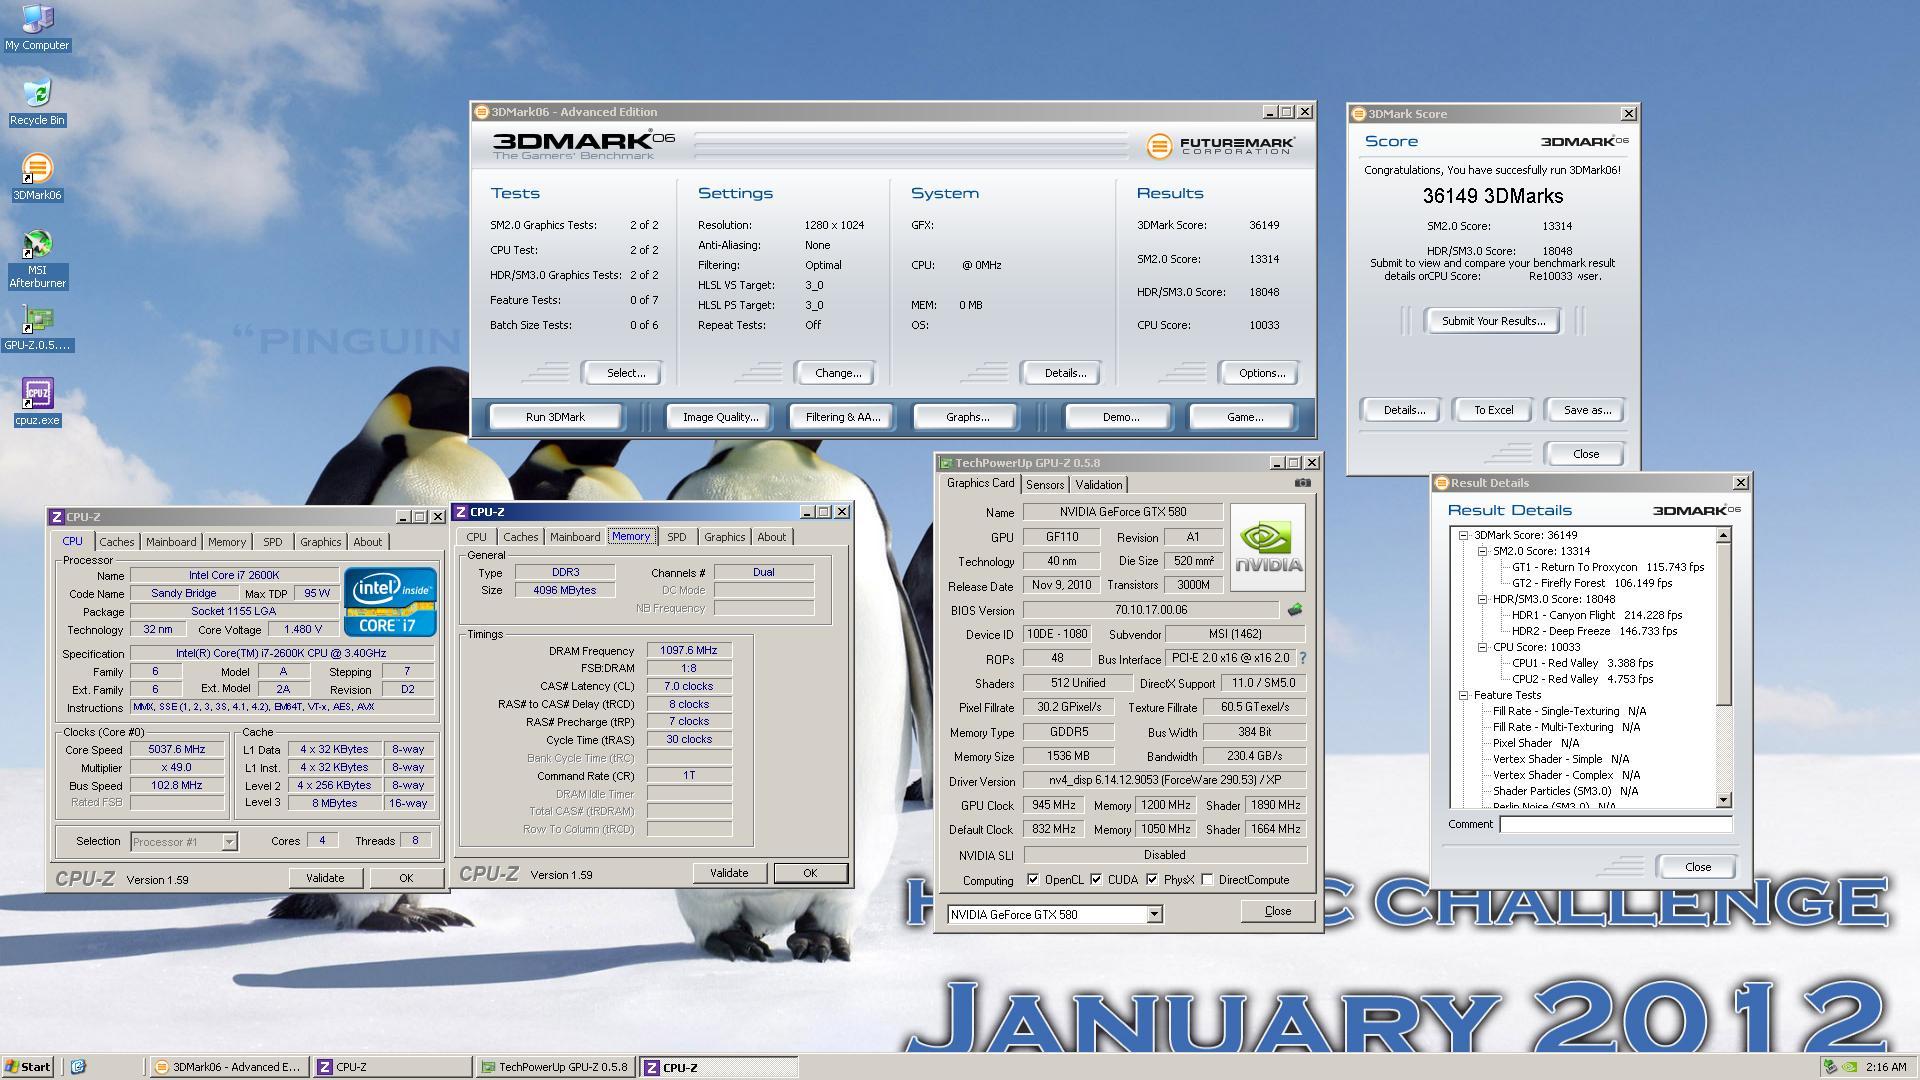
Task: Open the My Computer desktop icon
Action: click(37, 28)
